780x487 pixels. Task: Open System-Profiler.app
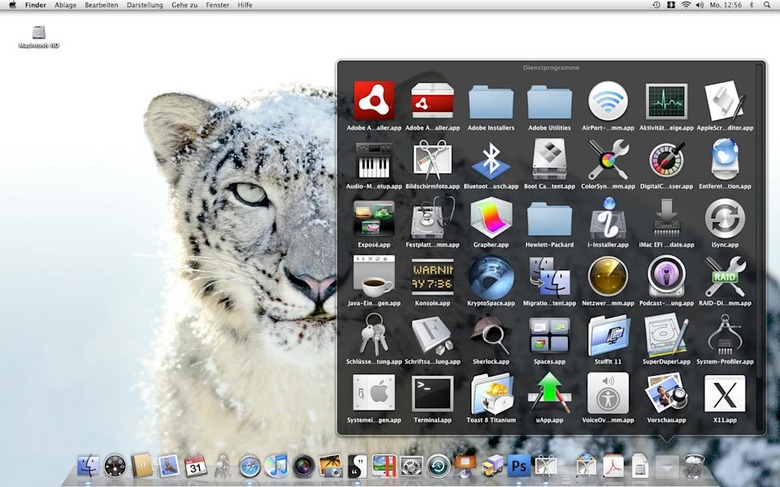(x=725, y=335)
